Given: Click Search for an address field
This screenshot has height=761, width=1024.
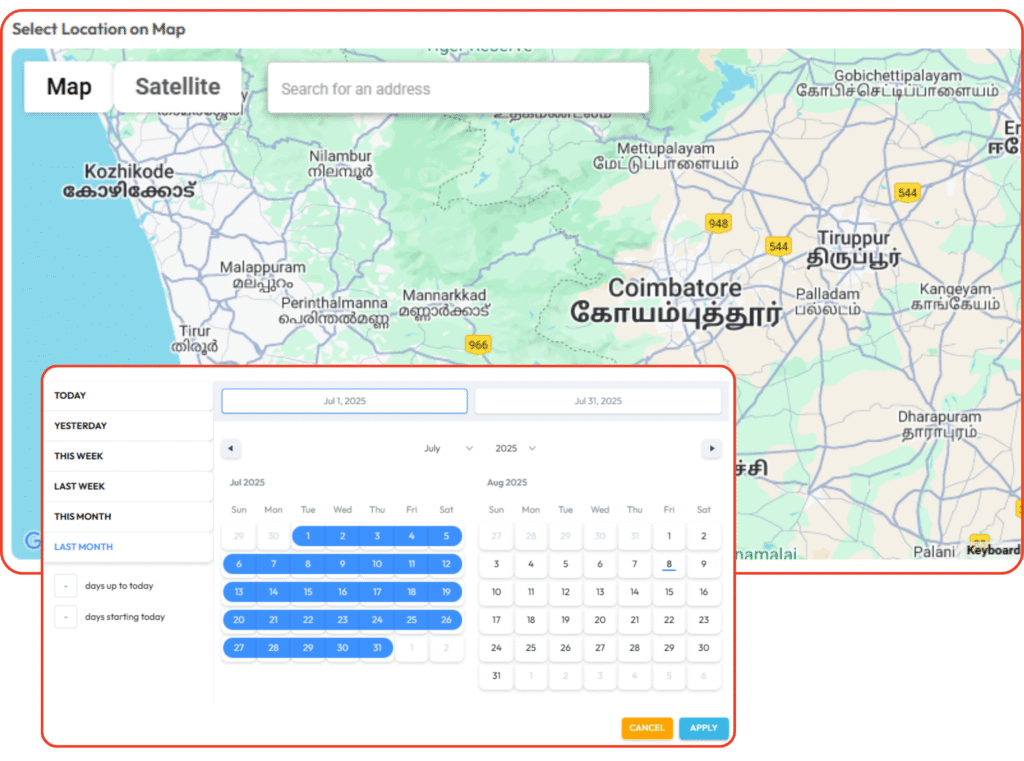Looking at the screenshot, I should (458, 89).
